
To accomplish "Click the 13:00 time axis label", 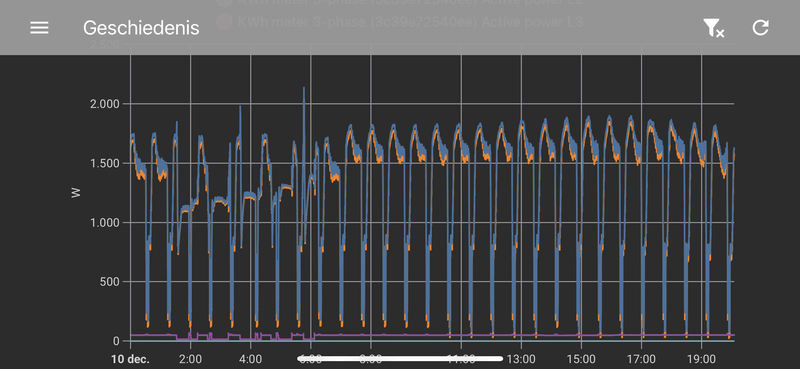I will pos(521,359).
